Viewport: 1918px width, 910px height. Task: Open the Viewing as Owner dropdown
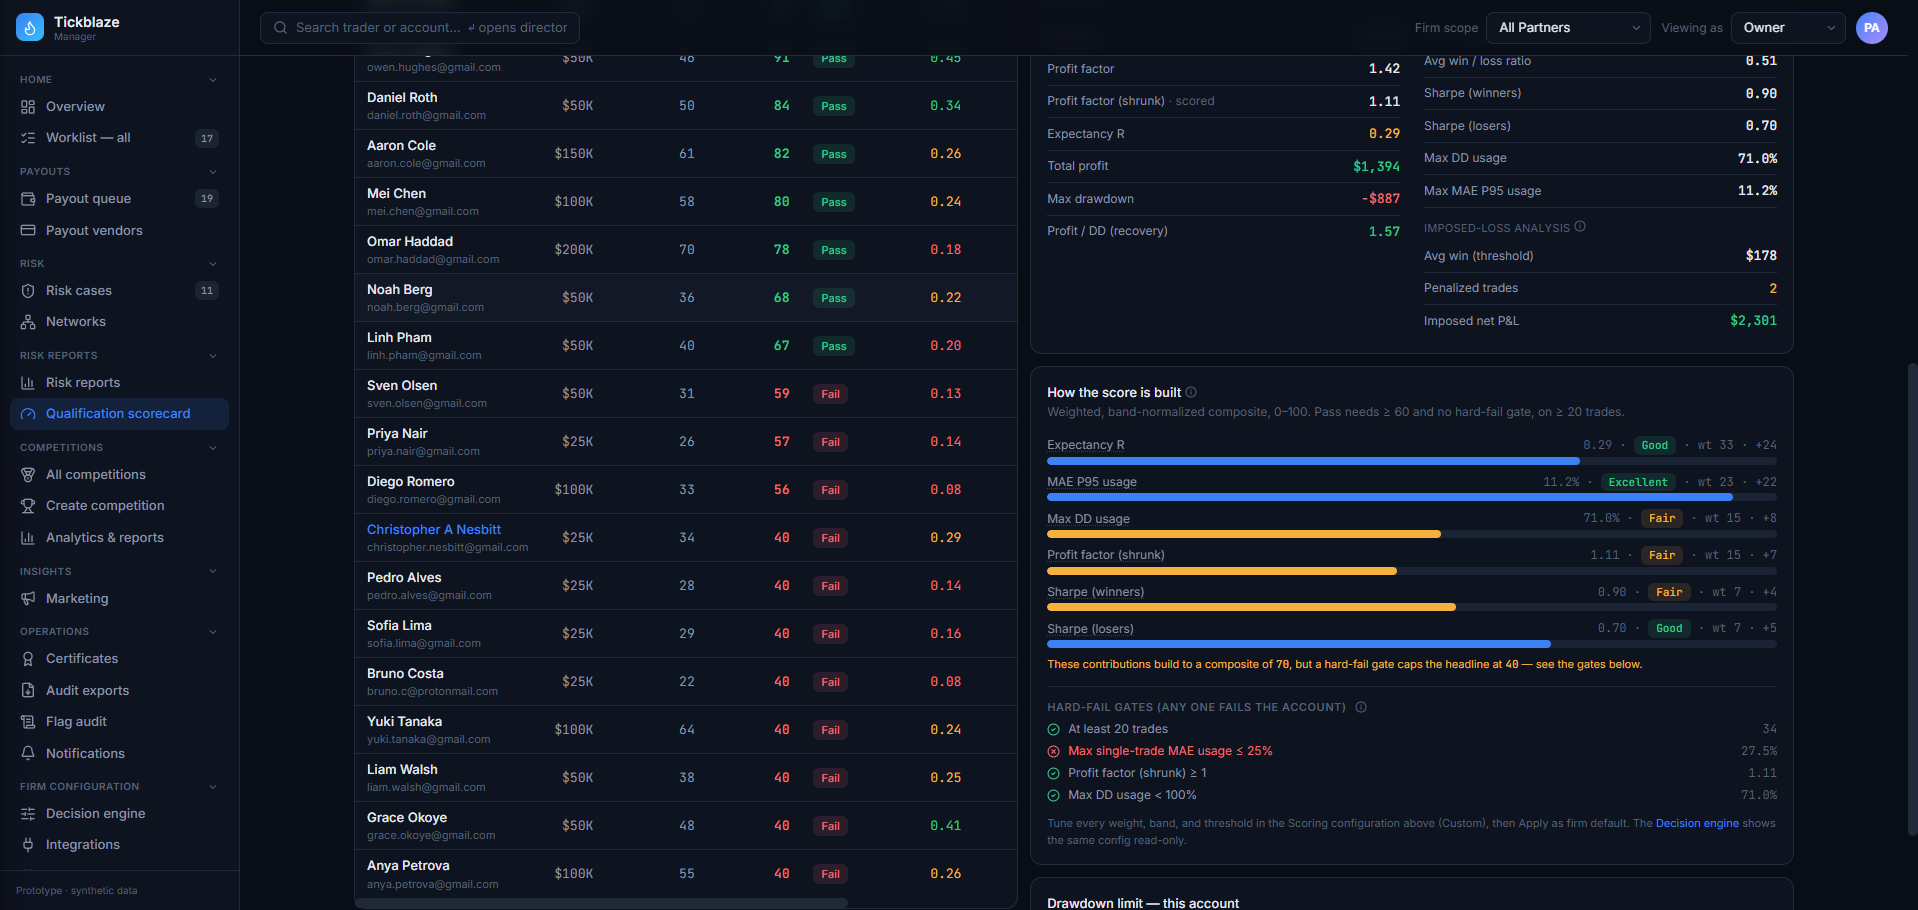1789,28
